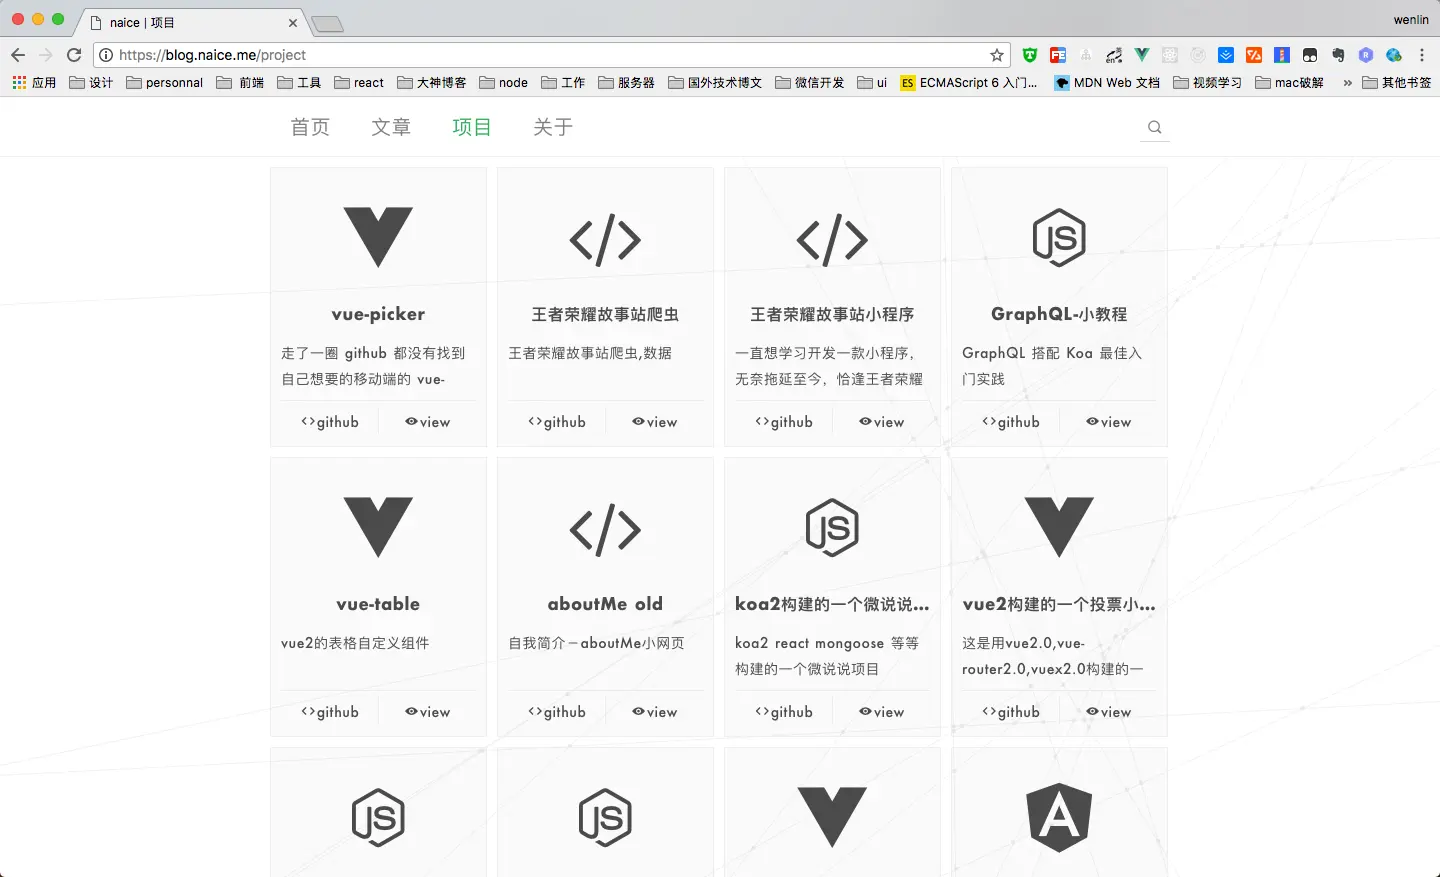Go back to the previous page
The image size is (1440, 877).
tap(18, 55)
